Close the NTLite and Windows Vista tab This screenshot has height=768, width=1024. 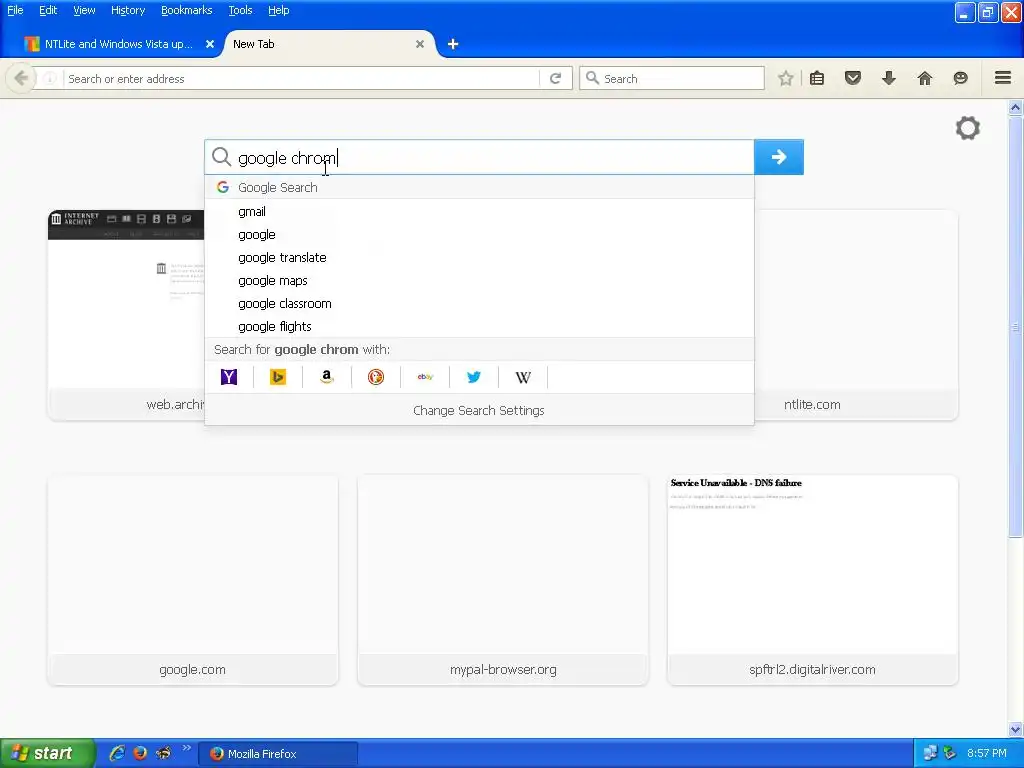(210, 44)
